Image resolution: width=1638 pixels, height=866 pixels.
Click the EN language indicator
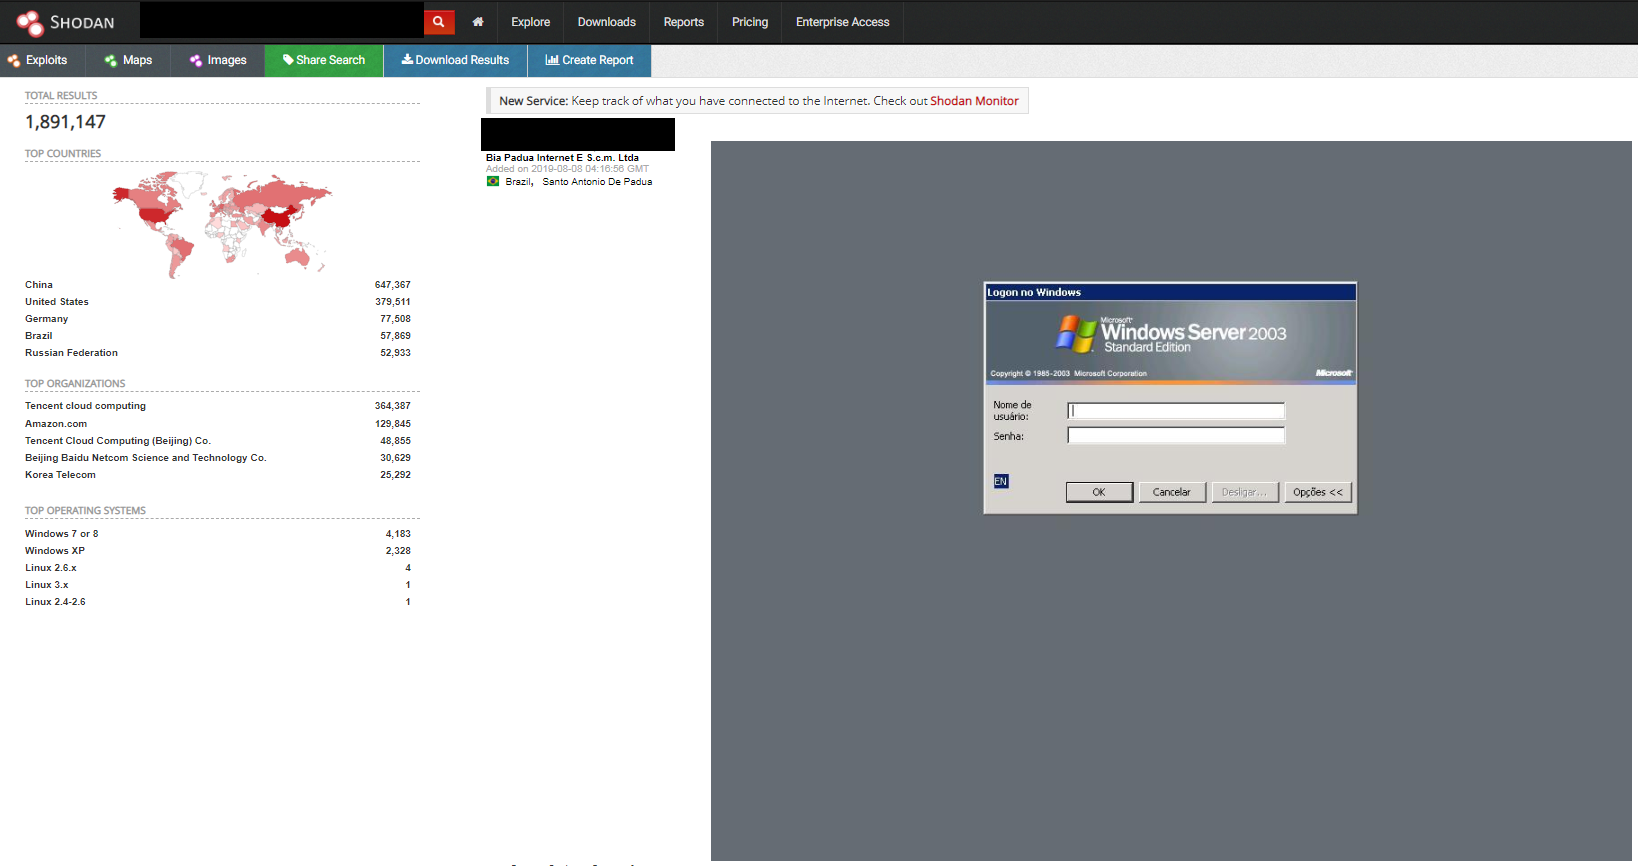pos(1001,481)
